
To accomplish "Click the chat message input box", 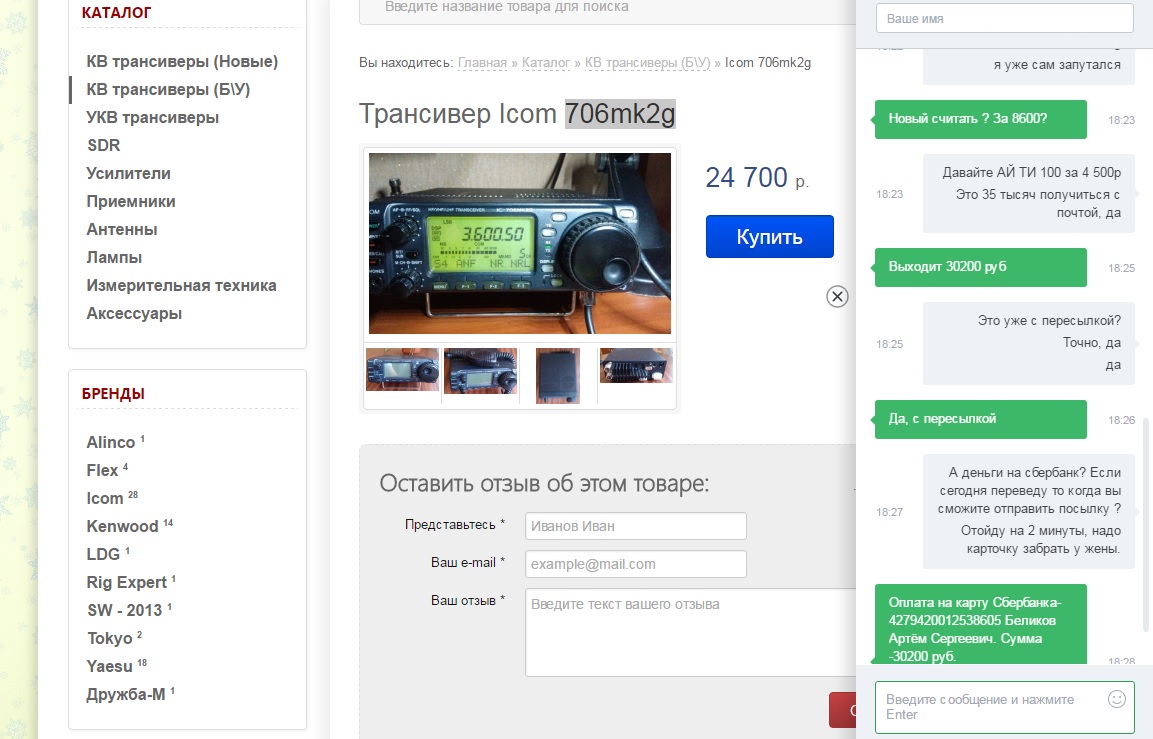I will point(1004,707).
